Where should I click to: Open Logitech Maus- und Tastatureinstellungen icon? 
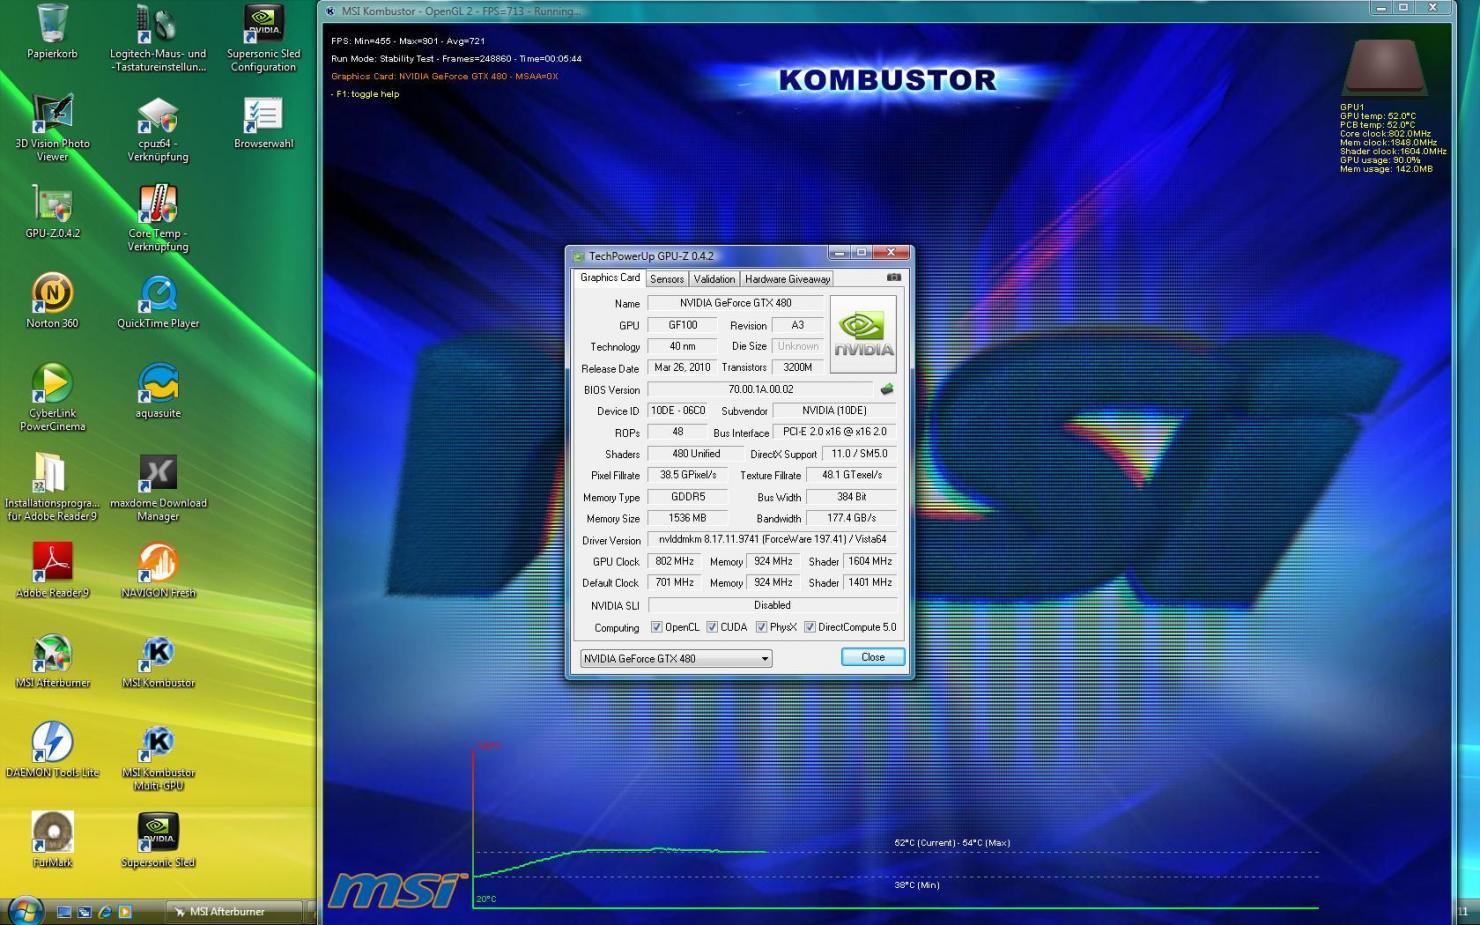[158, 37]
